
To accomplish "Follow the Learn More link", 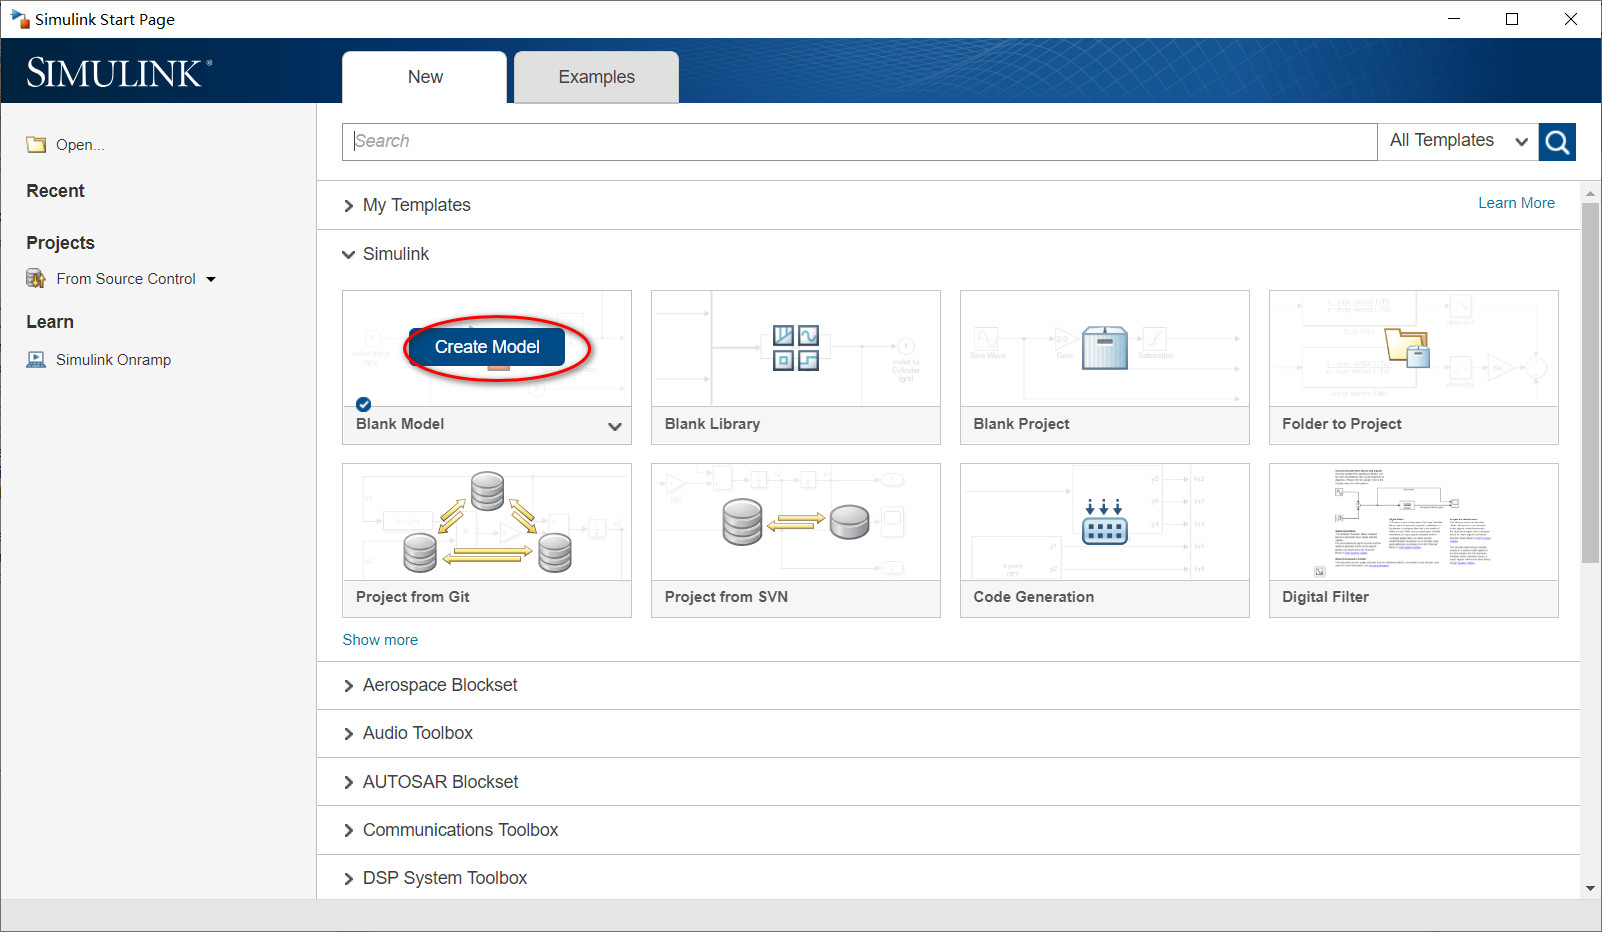I will 1517,203.
